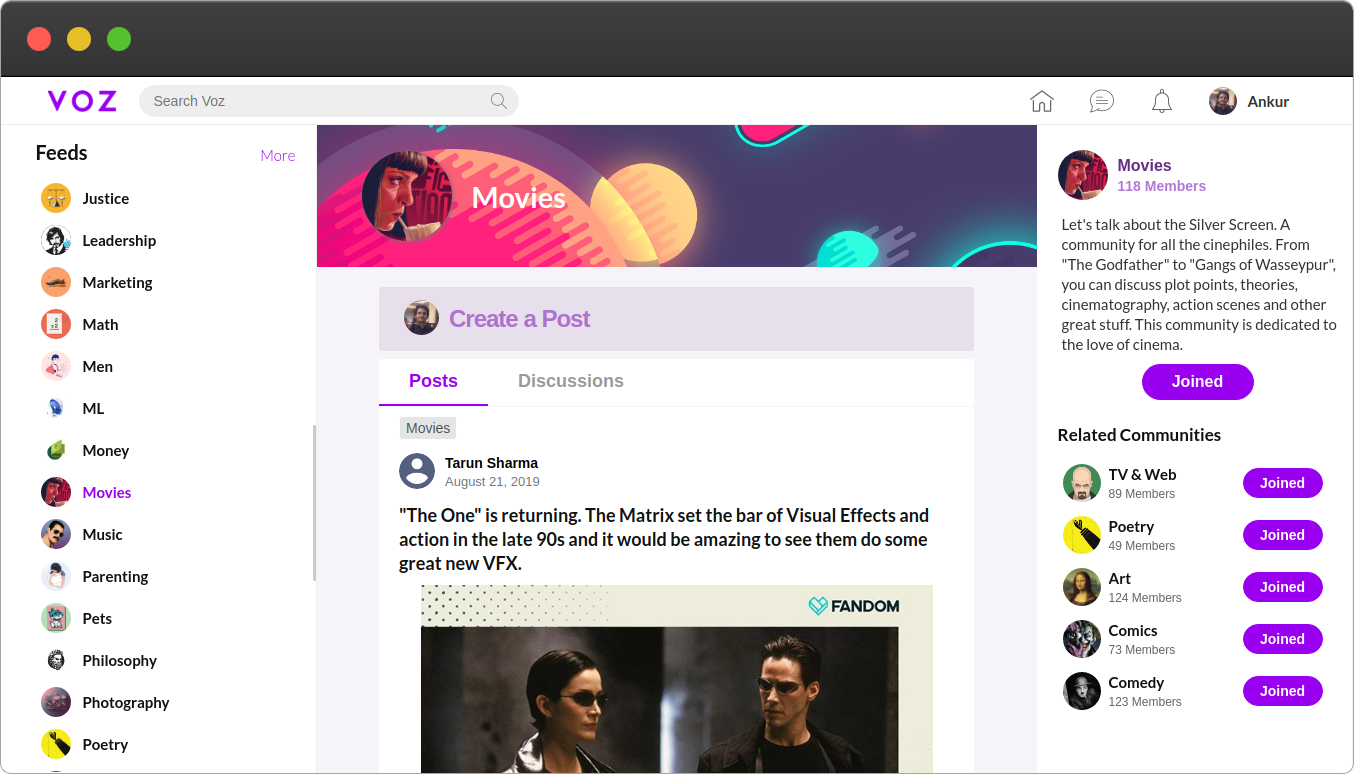Open the notifications bell icon
1354x774 pixels.
[1161, 101]
